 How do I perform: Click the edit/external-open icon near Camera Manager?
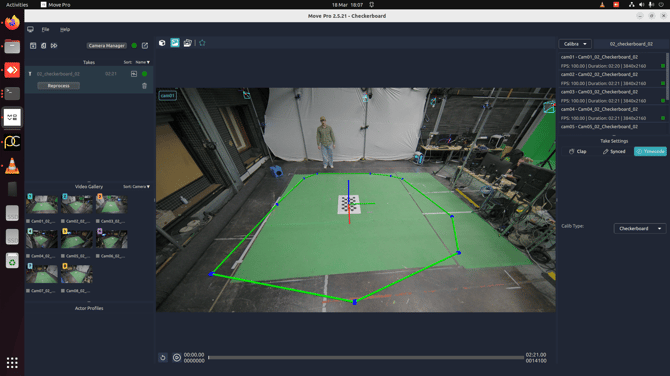[x=145, y=46]
